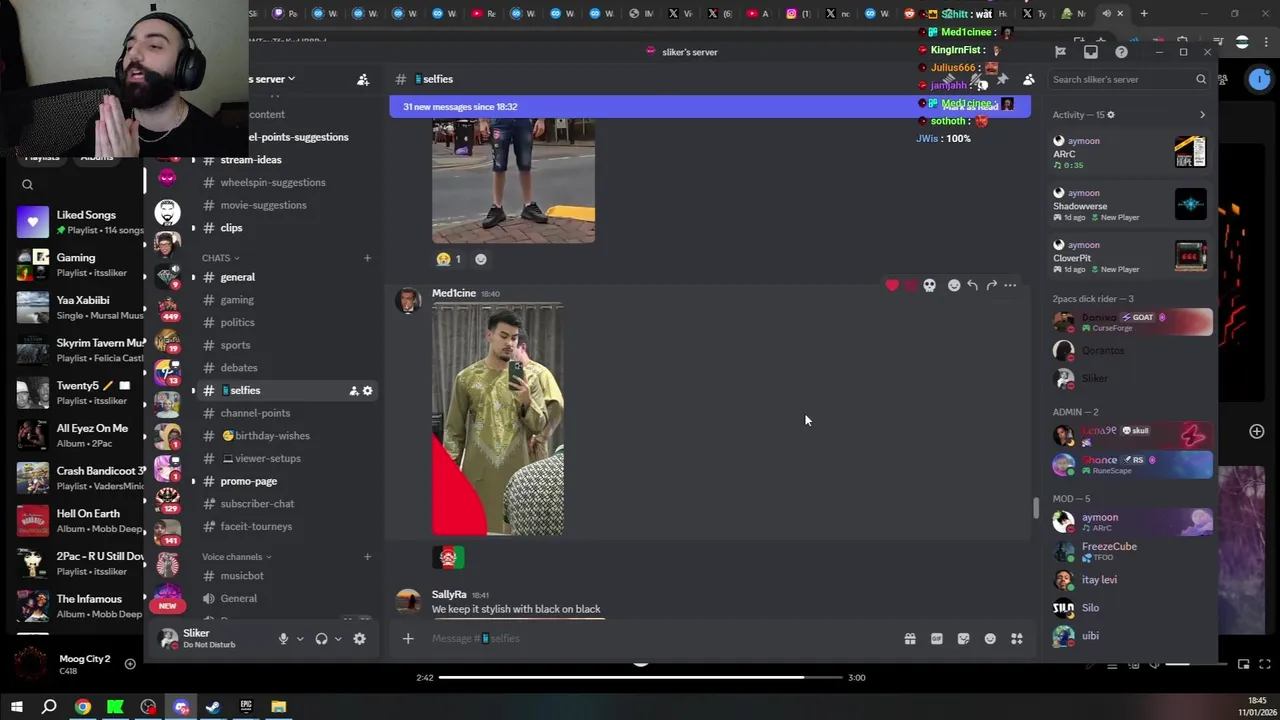Viewport: 1280px width, 720px height.
Task: Invite members via icon beside server name
Action: (363, 79)
